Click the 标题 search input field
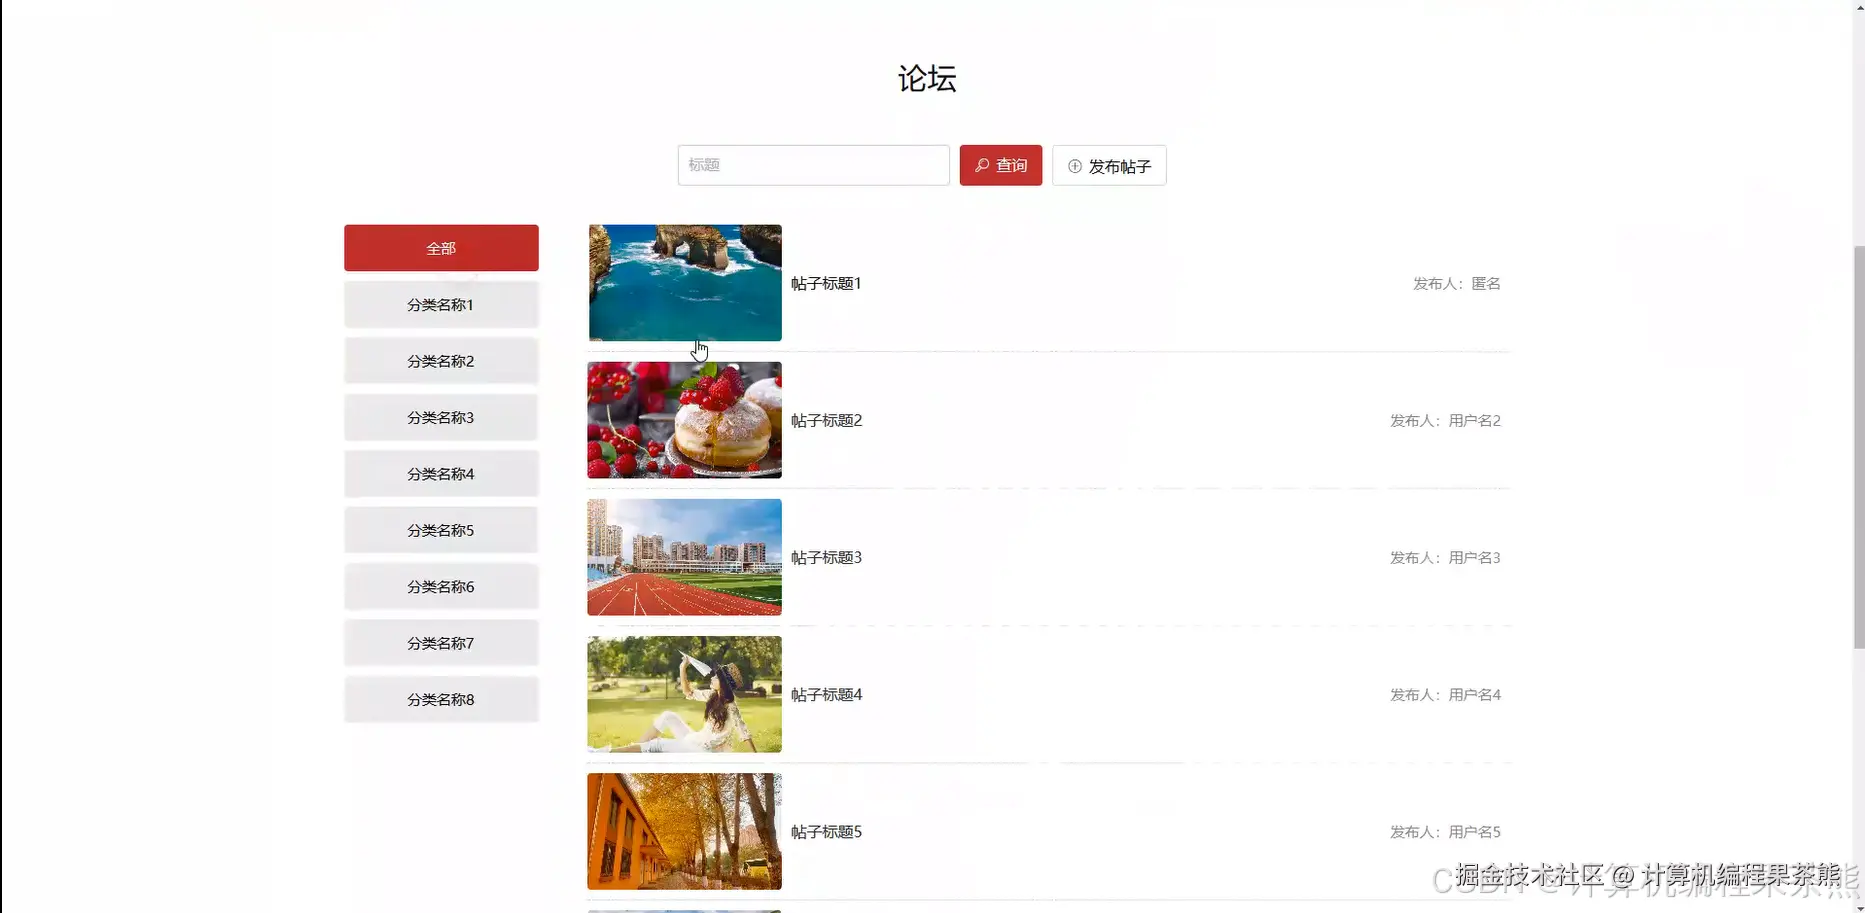The height and width of the screenshot is (913, 1865). (x=813, y=165)
